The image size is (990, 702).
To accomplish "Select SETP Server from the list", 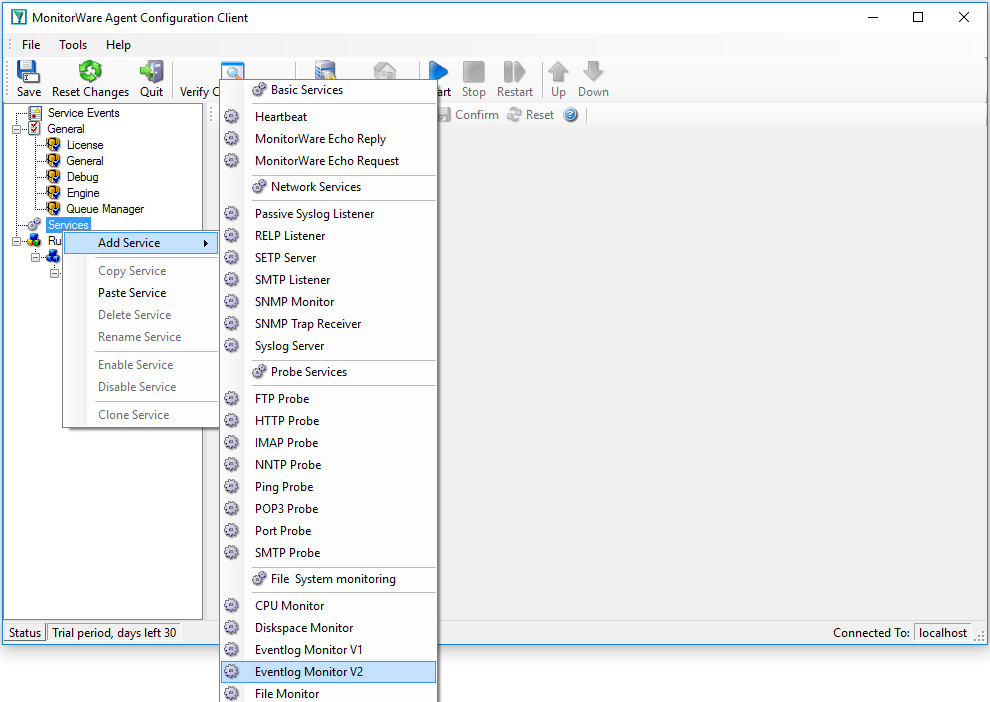I will [328, 258].
